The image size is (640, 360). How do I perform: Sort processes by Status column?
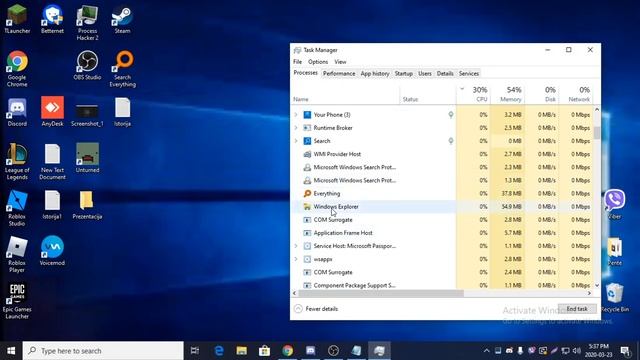click(x=428, y=94)
